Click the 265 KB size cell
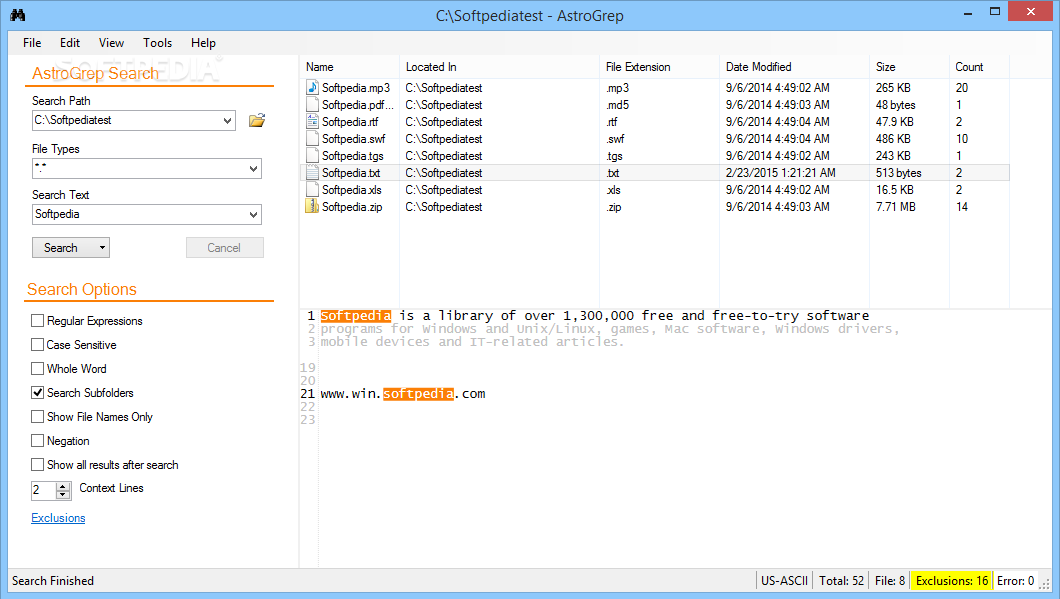The width and height of the screenshot is (1060, 599). (893, 88)
